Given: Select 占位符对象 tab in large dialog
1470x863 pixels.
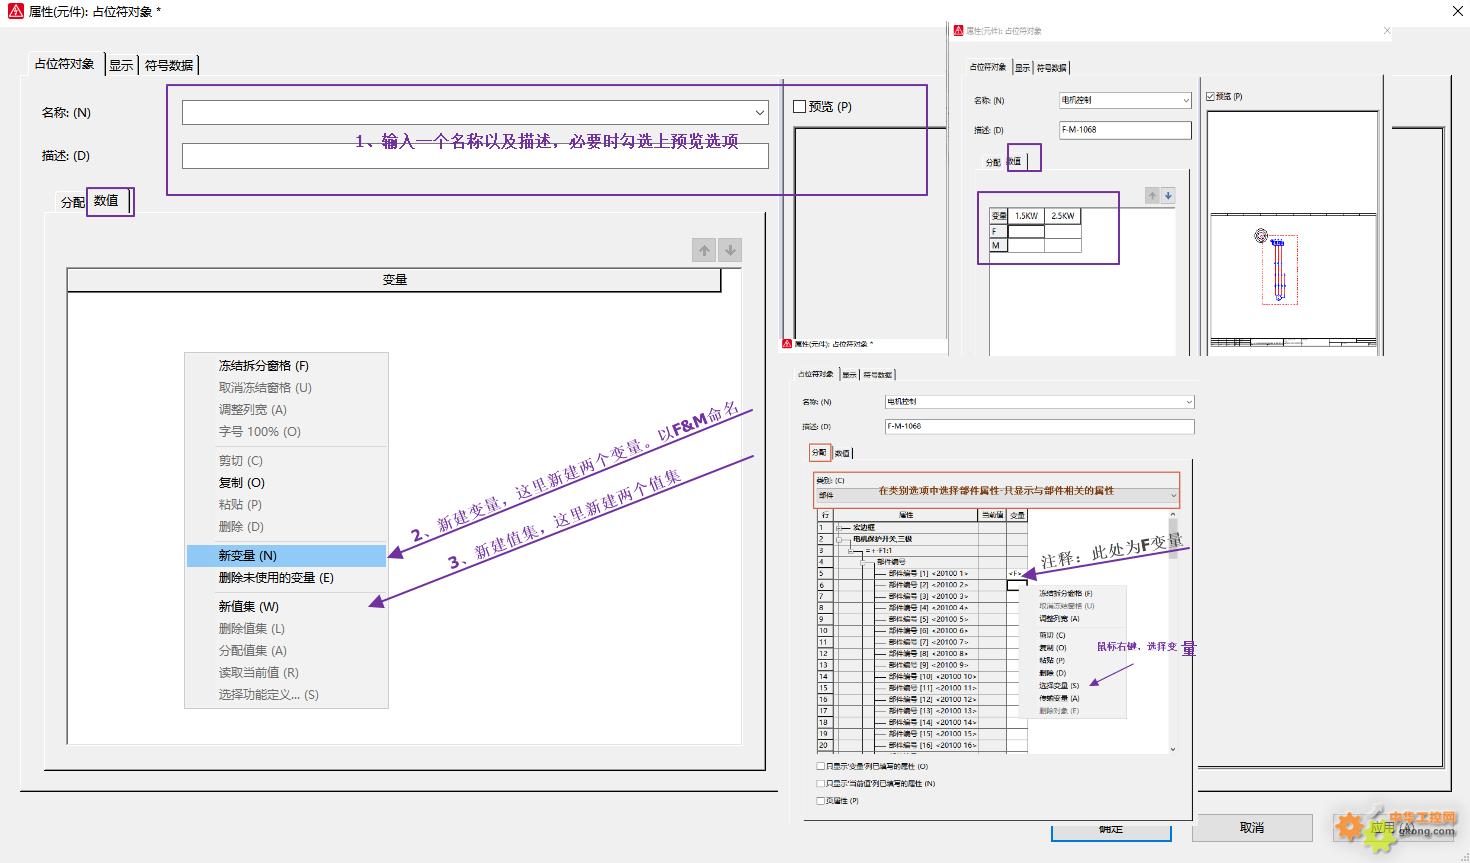Looking at the screenshot, I should (x=64, y=63).
